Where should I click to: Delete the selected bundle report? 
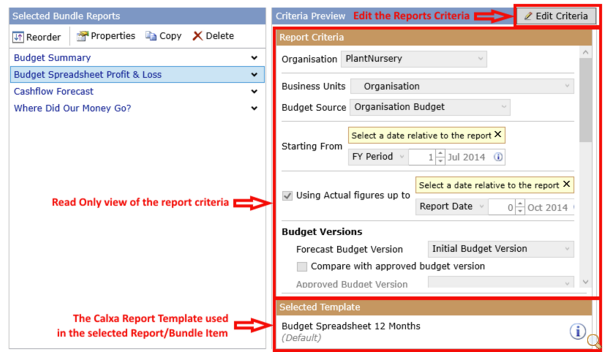tap(213, 36)
